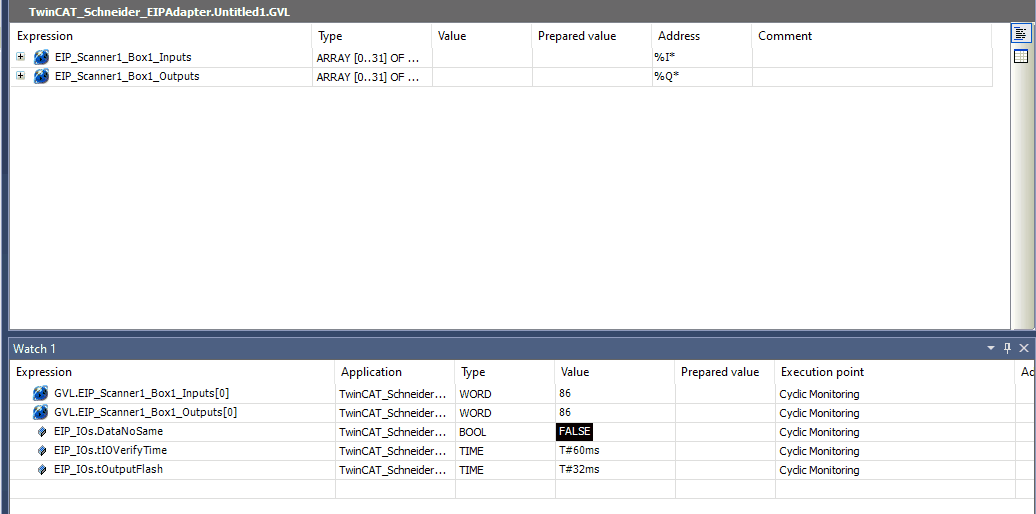Click the GVL Expression column header

pyautogui.click(x=161, y=36)
